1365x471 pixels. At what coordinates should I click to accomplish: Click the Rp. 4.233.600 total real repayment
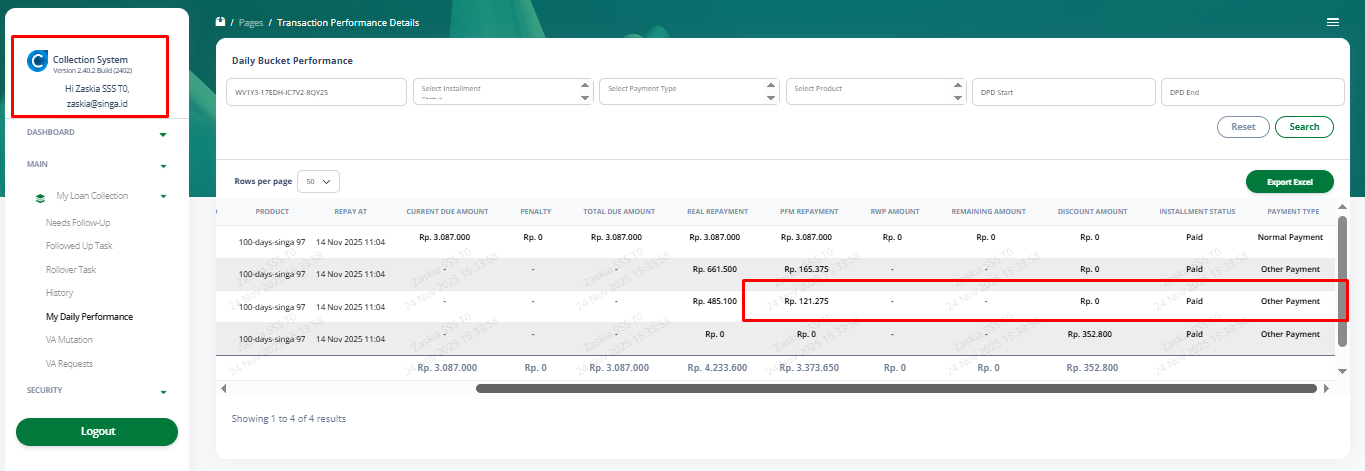[717, 368]
